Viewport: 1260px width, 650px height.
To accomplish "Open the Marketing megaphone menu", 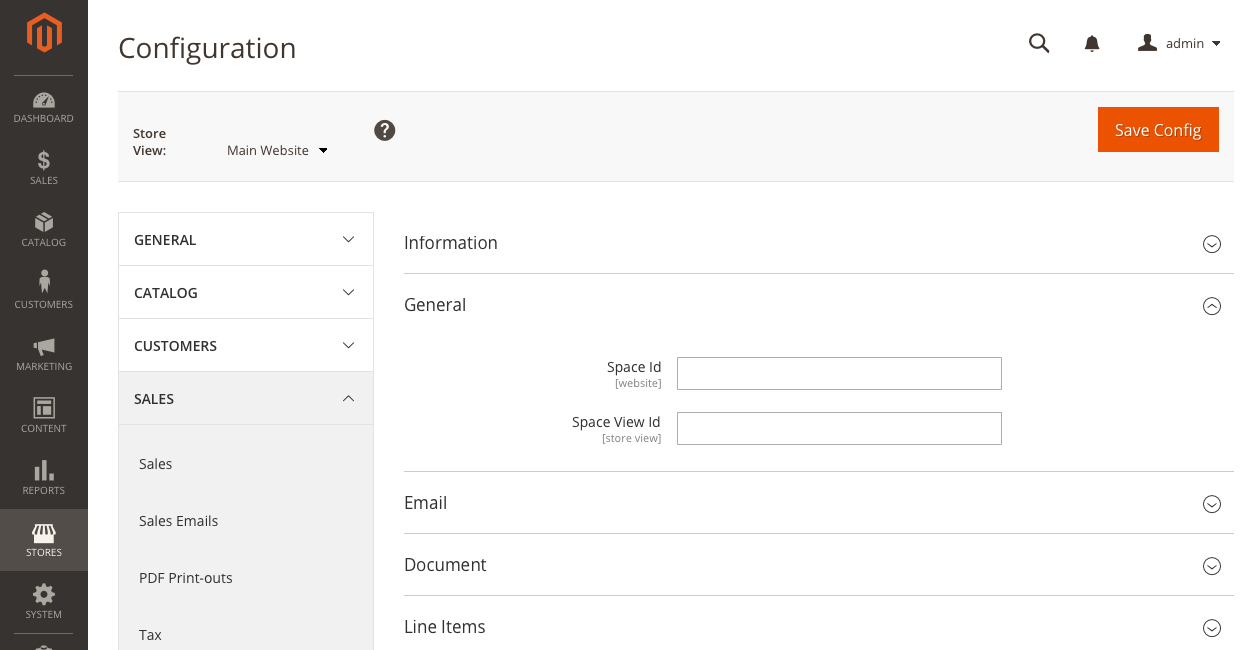I will [43, 354].
